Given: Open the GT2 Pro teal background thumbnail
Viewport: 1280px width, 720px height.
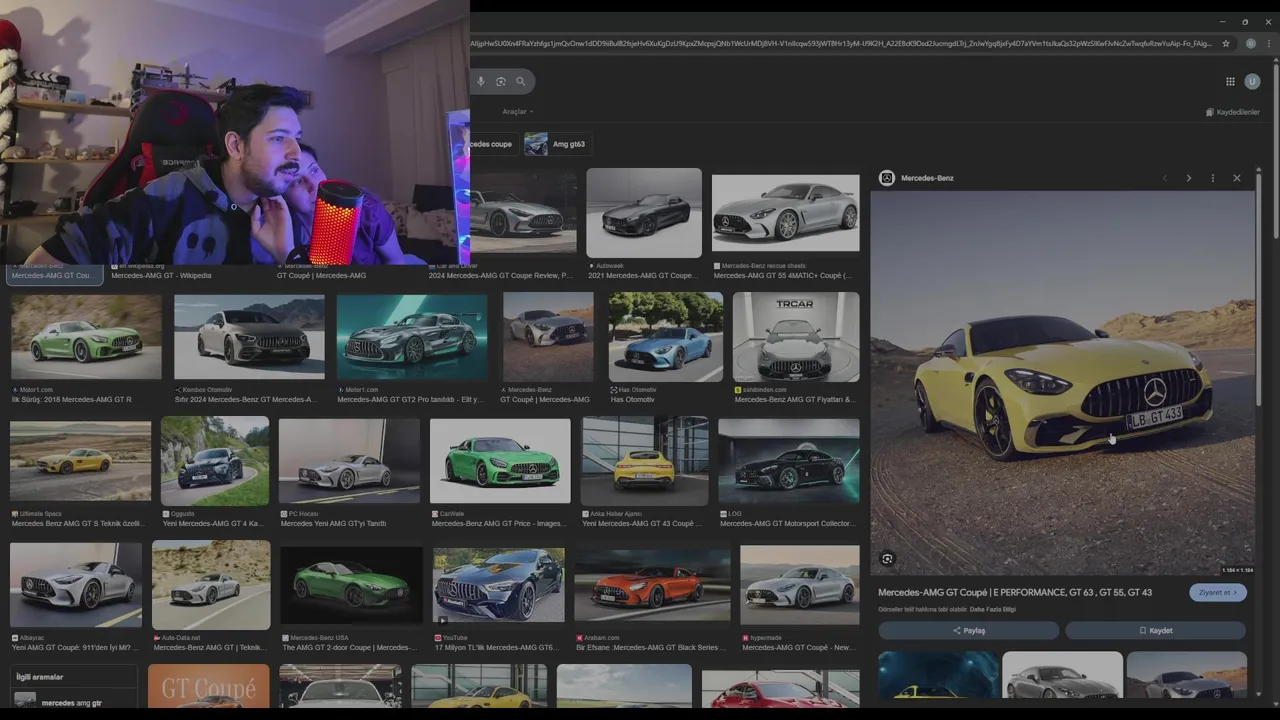Looking at the screenshot, I should tap(412, 337).
